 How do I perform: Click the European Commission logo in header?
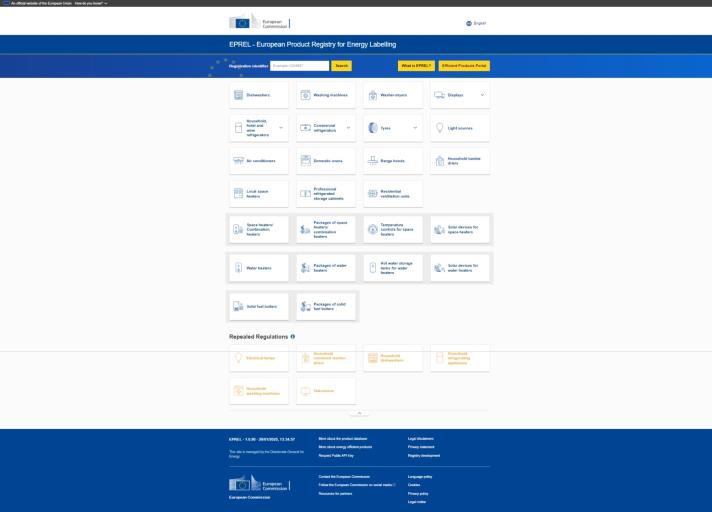[259, 22]
